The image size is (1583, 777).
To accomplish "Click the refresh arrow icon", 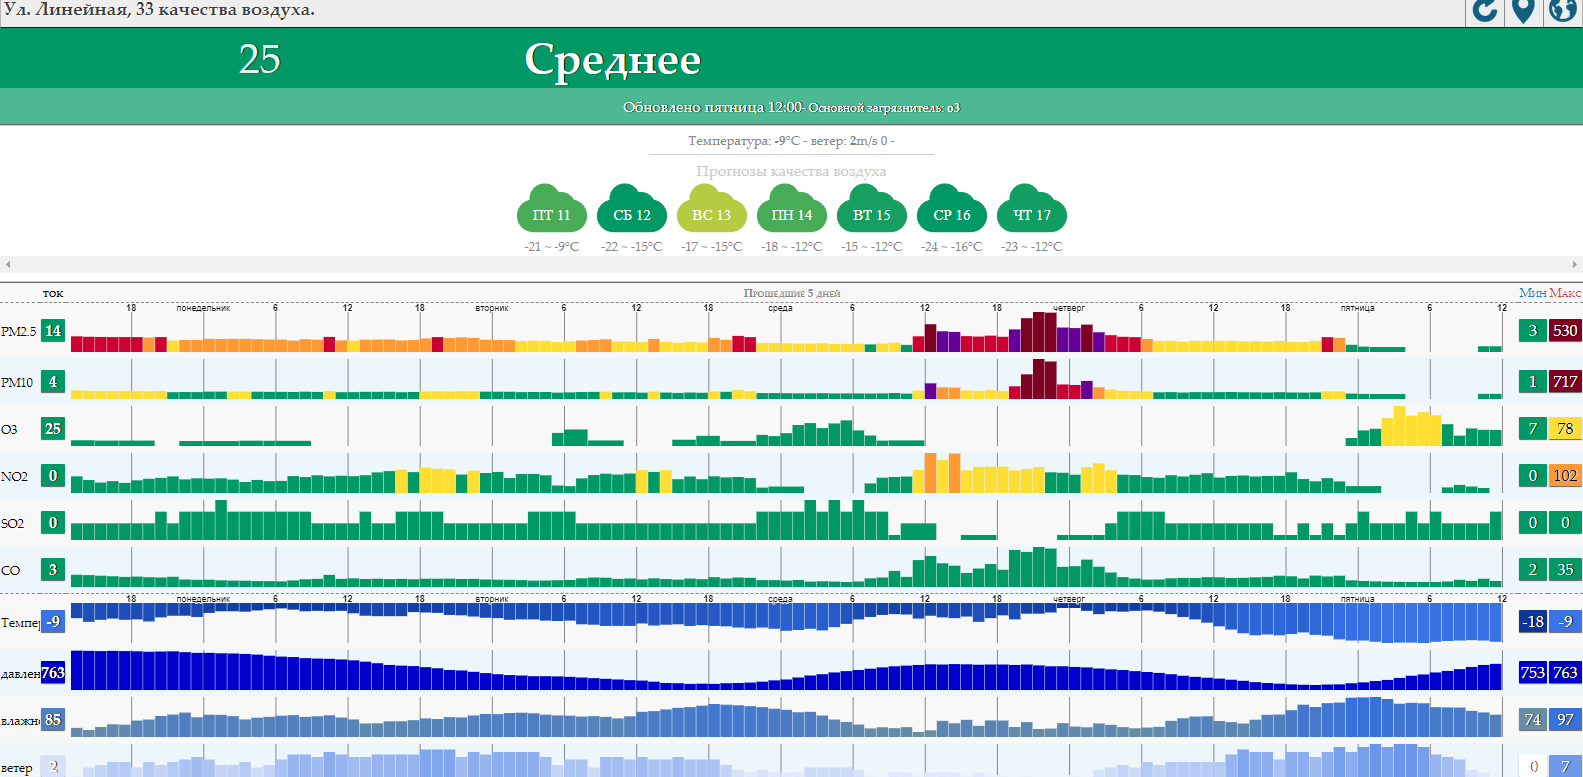I will tap(1485, 11).
